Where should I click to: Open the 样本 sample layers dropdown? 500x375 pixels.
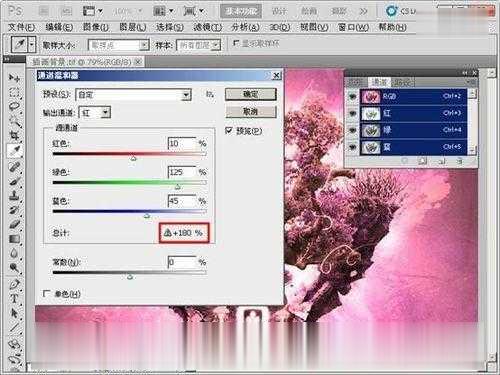click(216, 45)
